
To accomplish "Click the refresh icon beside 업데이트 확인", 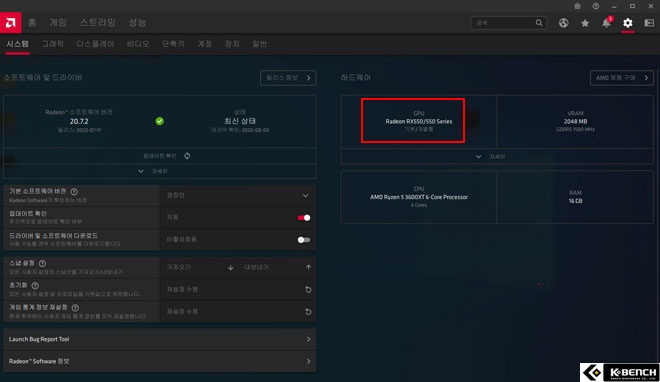I will tap(187, 156).
